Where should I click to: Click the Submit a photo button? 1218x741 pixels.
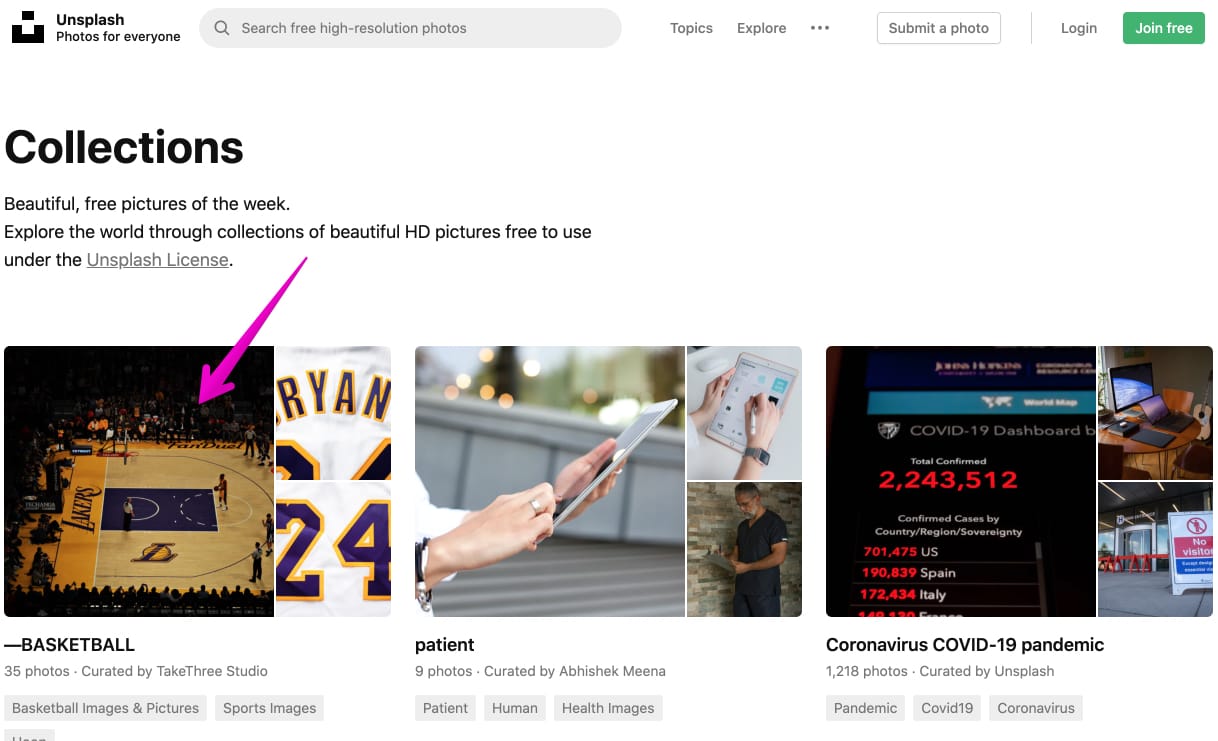click(939, 28)
